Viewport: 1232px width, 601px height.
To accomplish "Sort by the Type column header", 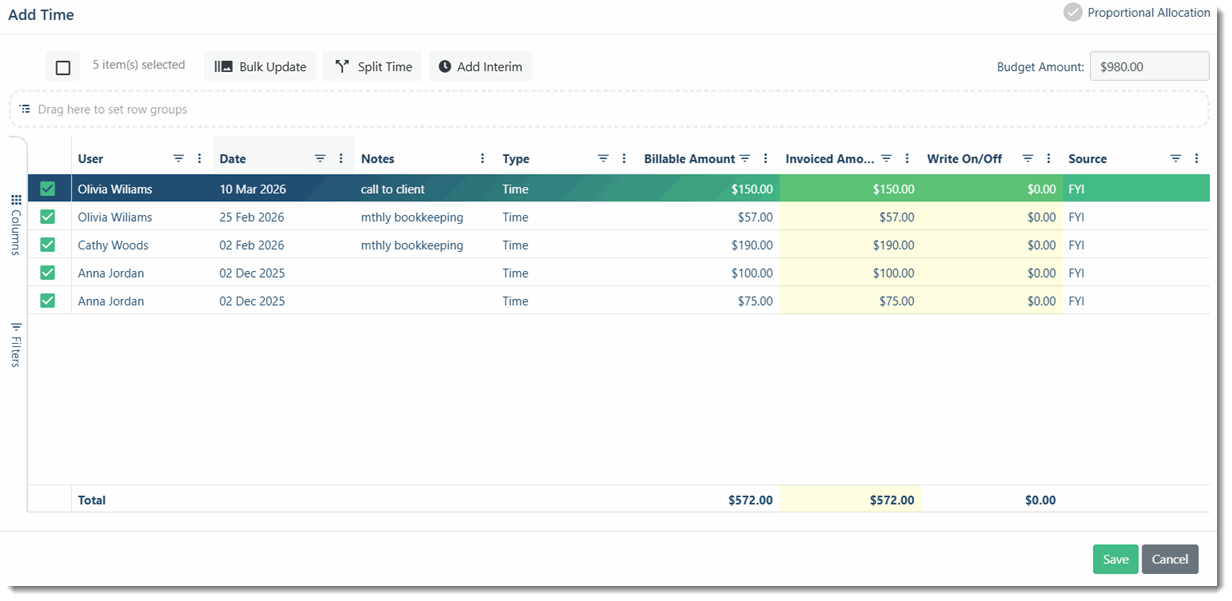I will (516, 159).
